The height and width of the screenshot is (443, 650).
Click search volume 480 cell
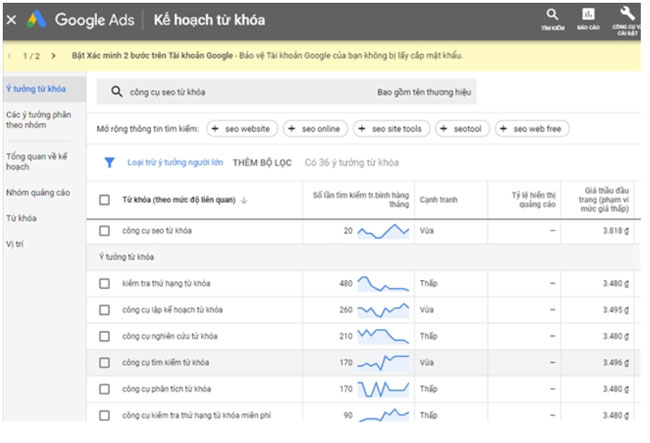pyautogui.click(x=346, y=283)
